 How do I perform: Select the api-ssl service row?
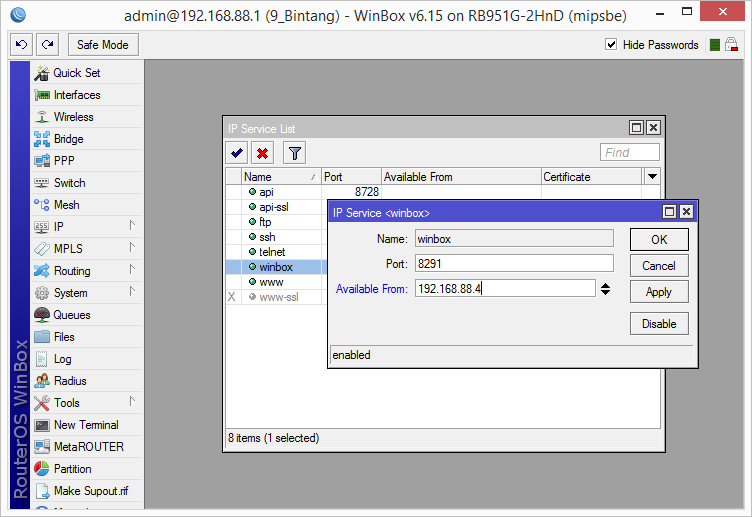click(x=276, y=207)
